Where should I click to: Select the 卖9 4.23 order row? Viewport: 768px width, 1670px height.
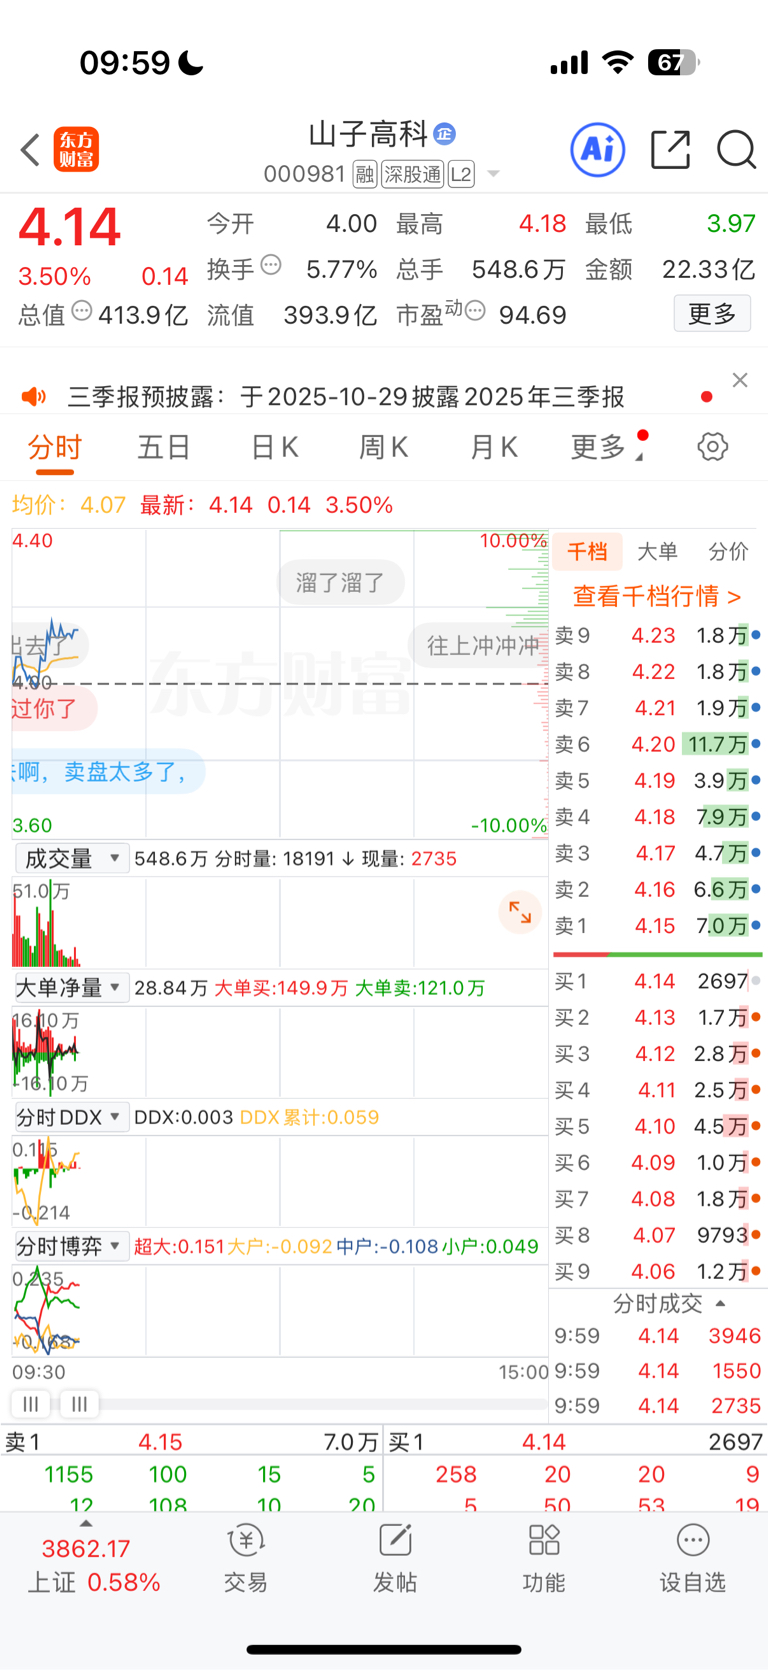657,635
